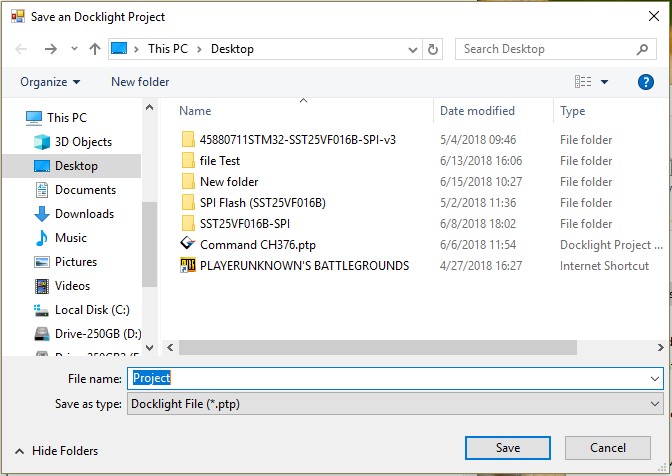
Task: Refresh the Desktop folder view
Action: tap(433, 49)
